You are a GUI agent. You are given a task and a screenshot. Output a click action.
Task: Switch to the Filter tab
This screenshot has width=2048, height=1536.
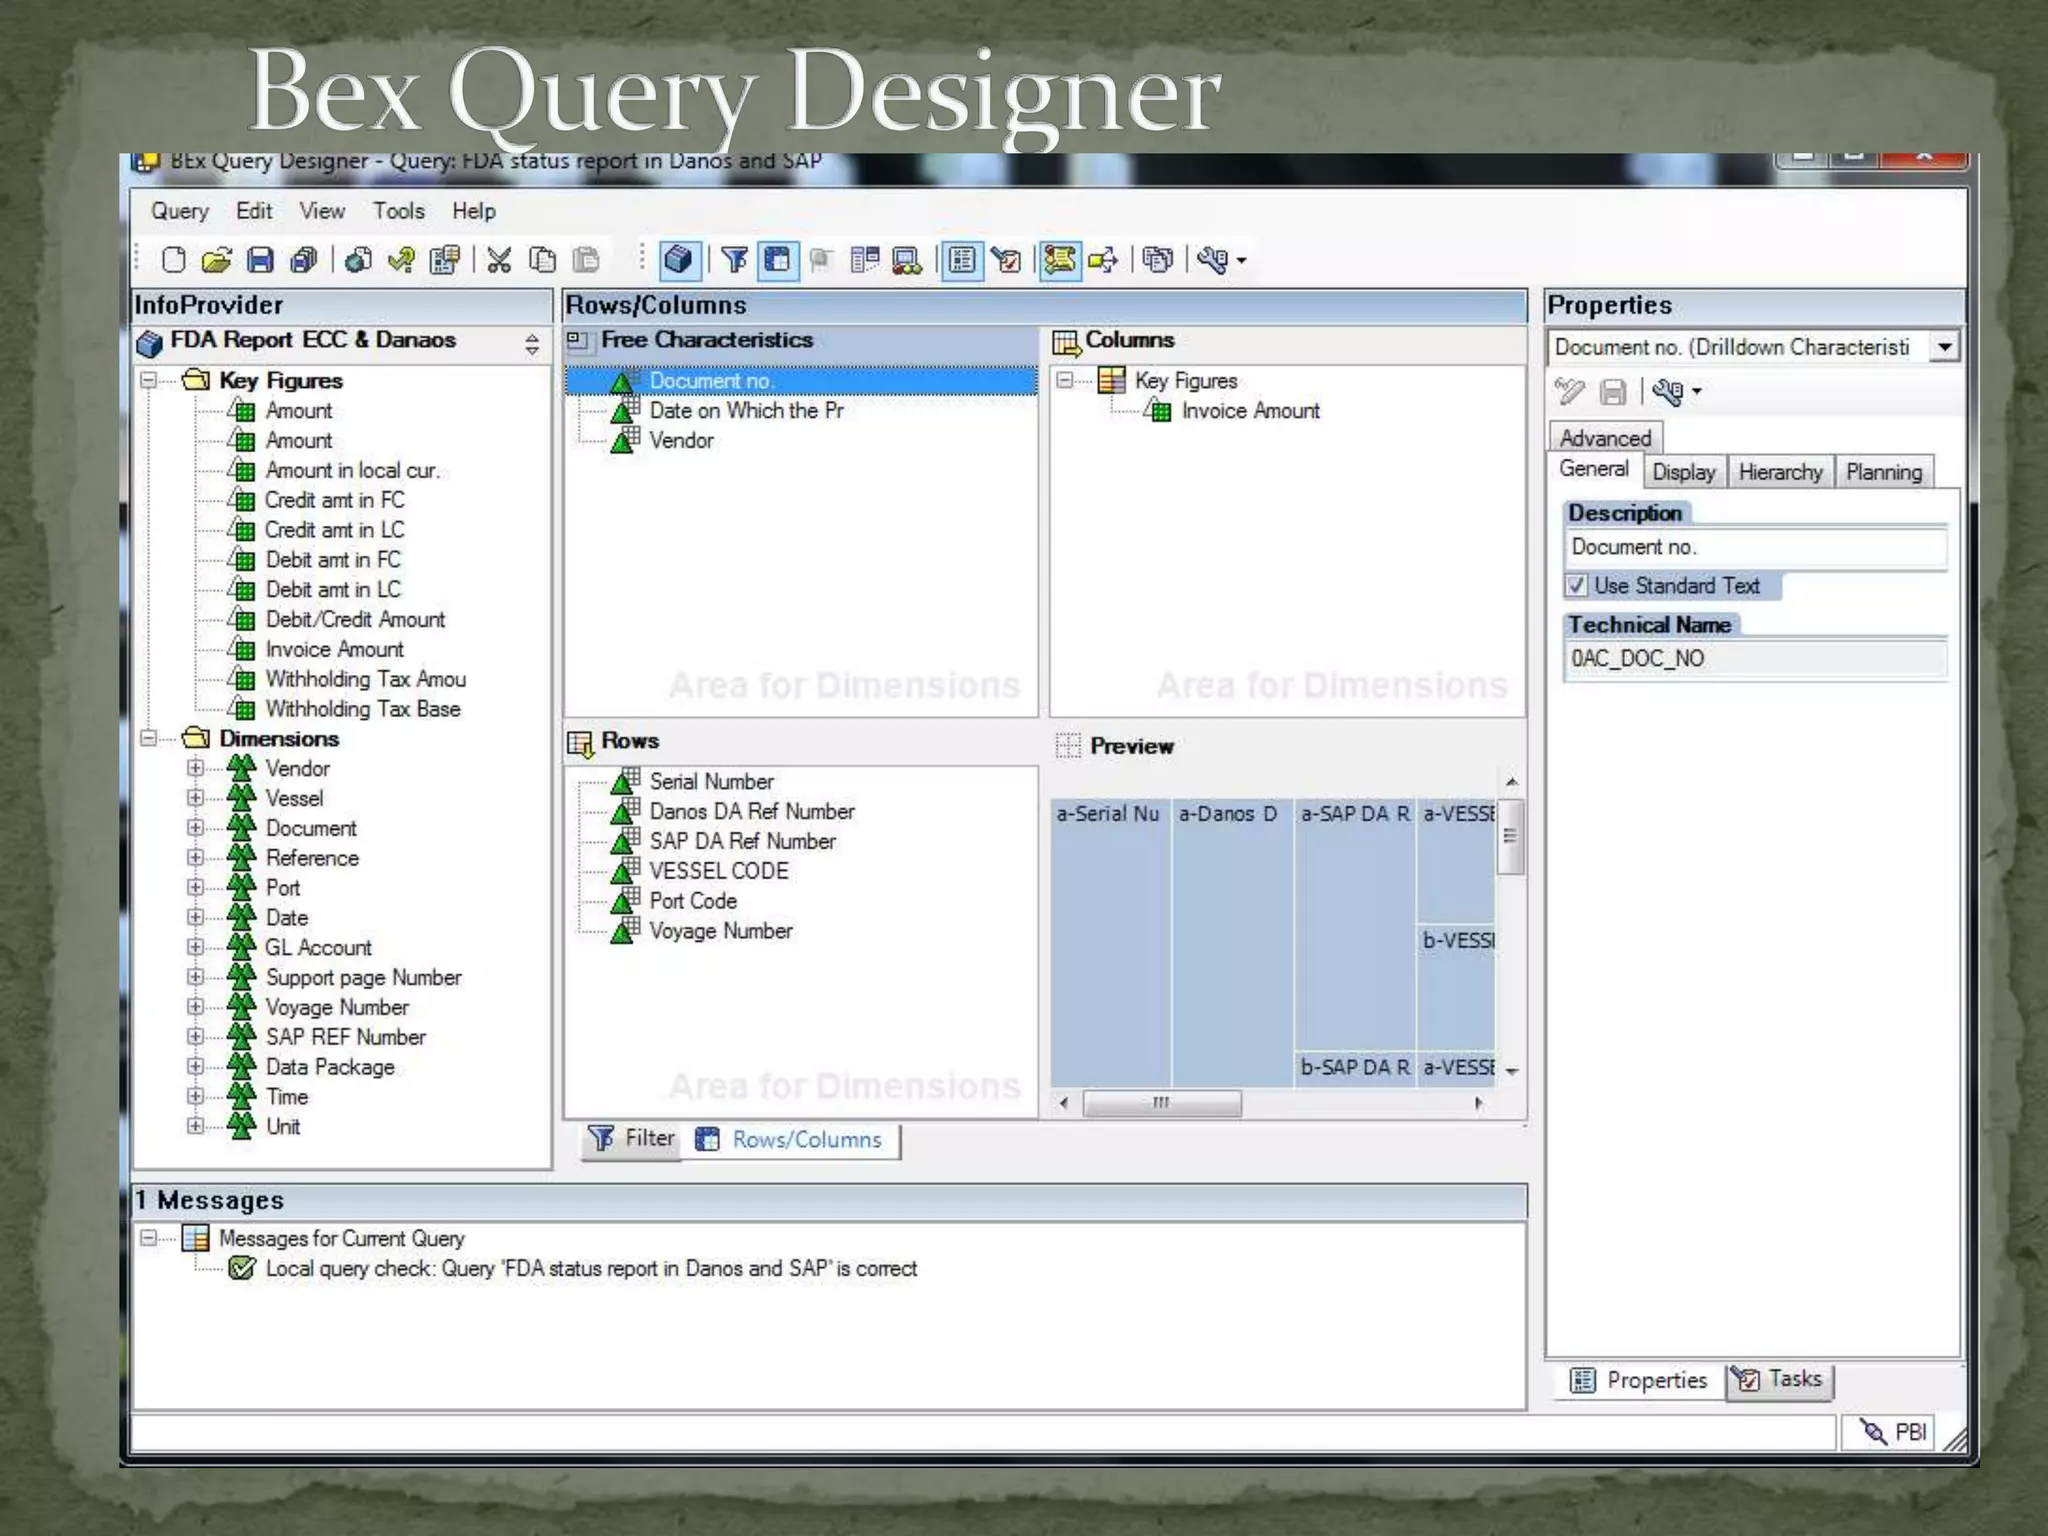click(633, 1139)
